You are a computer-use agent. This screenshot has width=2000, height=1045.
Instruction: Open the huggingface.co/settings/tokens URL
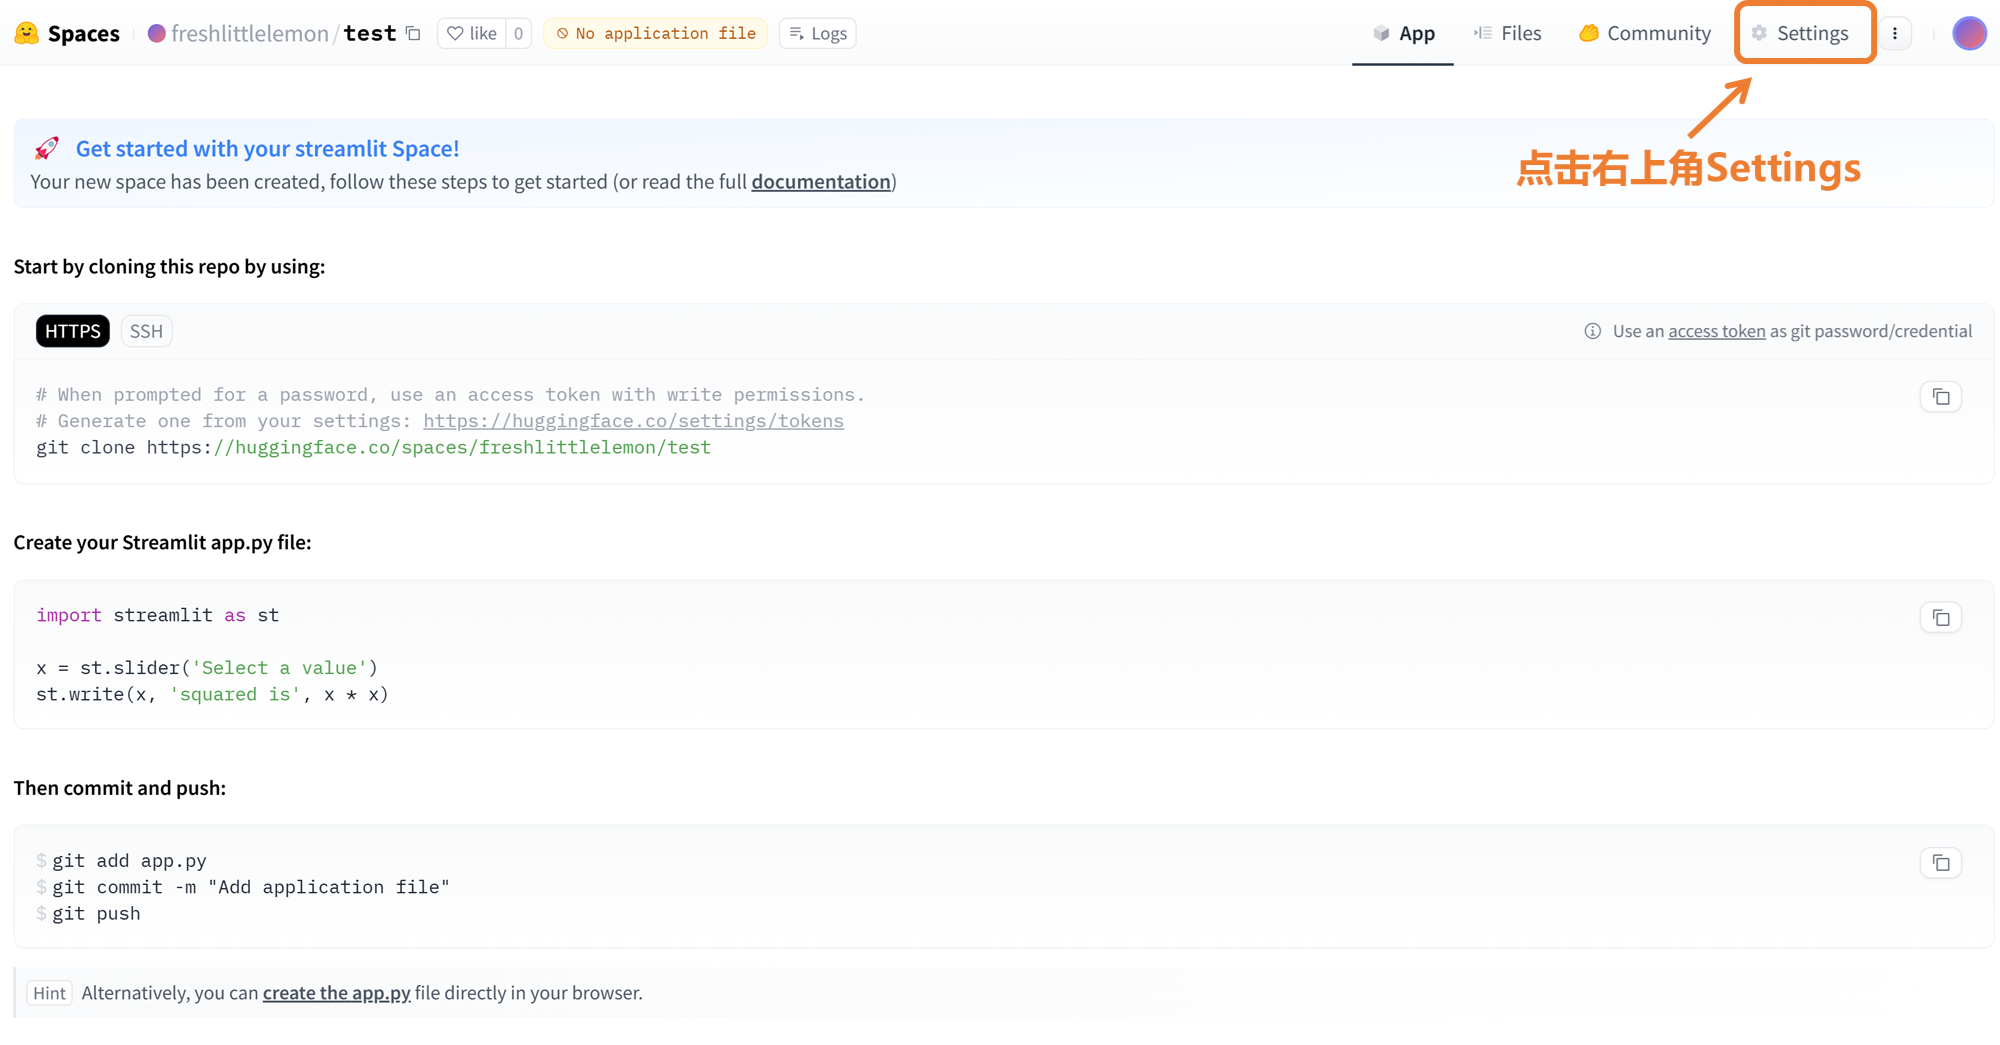click(633, 421)
